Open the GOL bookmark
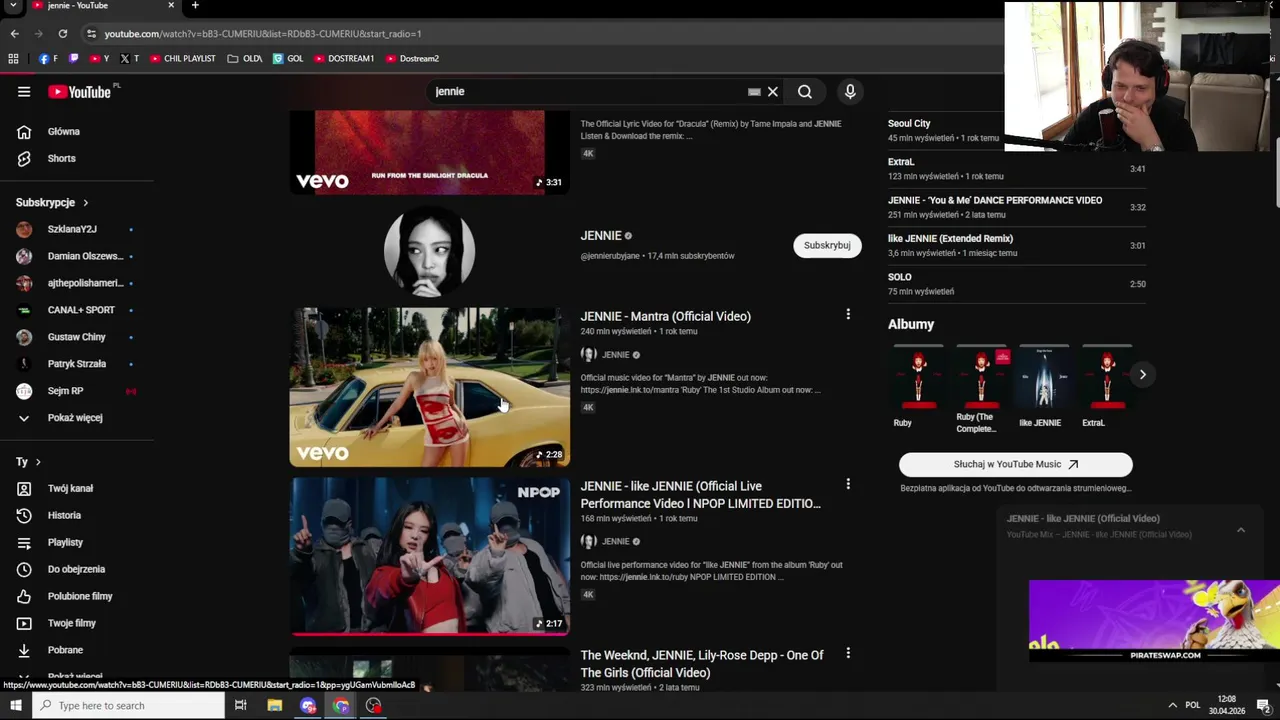The width and height of the screenshot is (1280, 720). pos(288,59)
